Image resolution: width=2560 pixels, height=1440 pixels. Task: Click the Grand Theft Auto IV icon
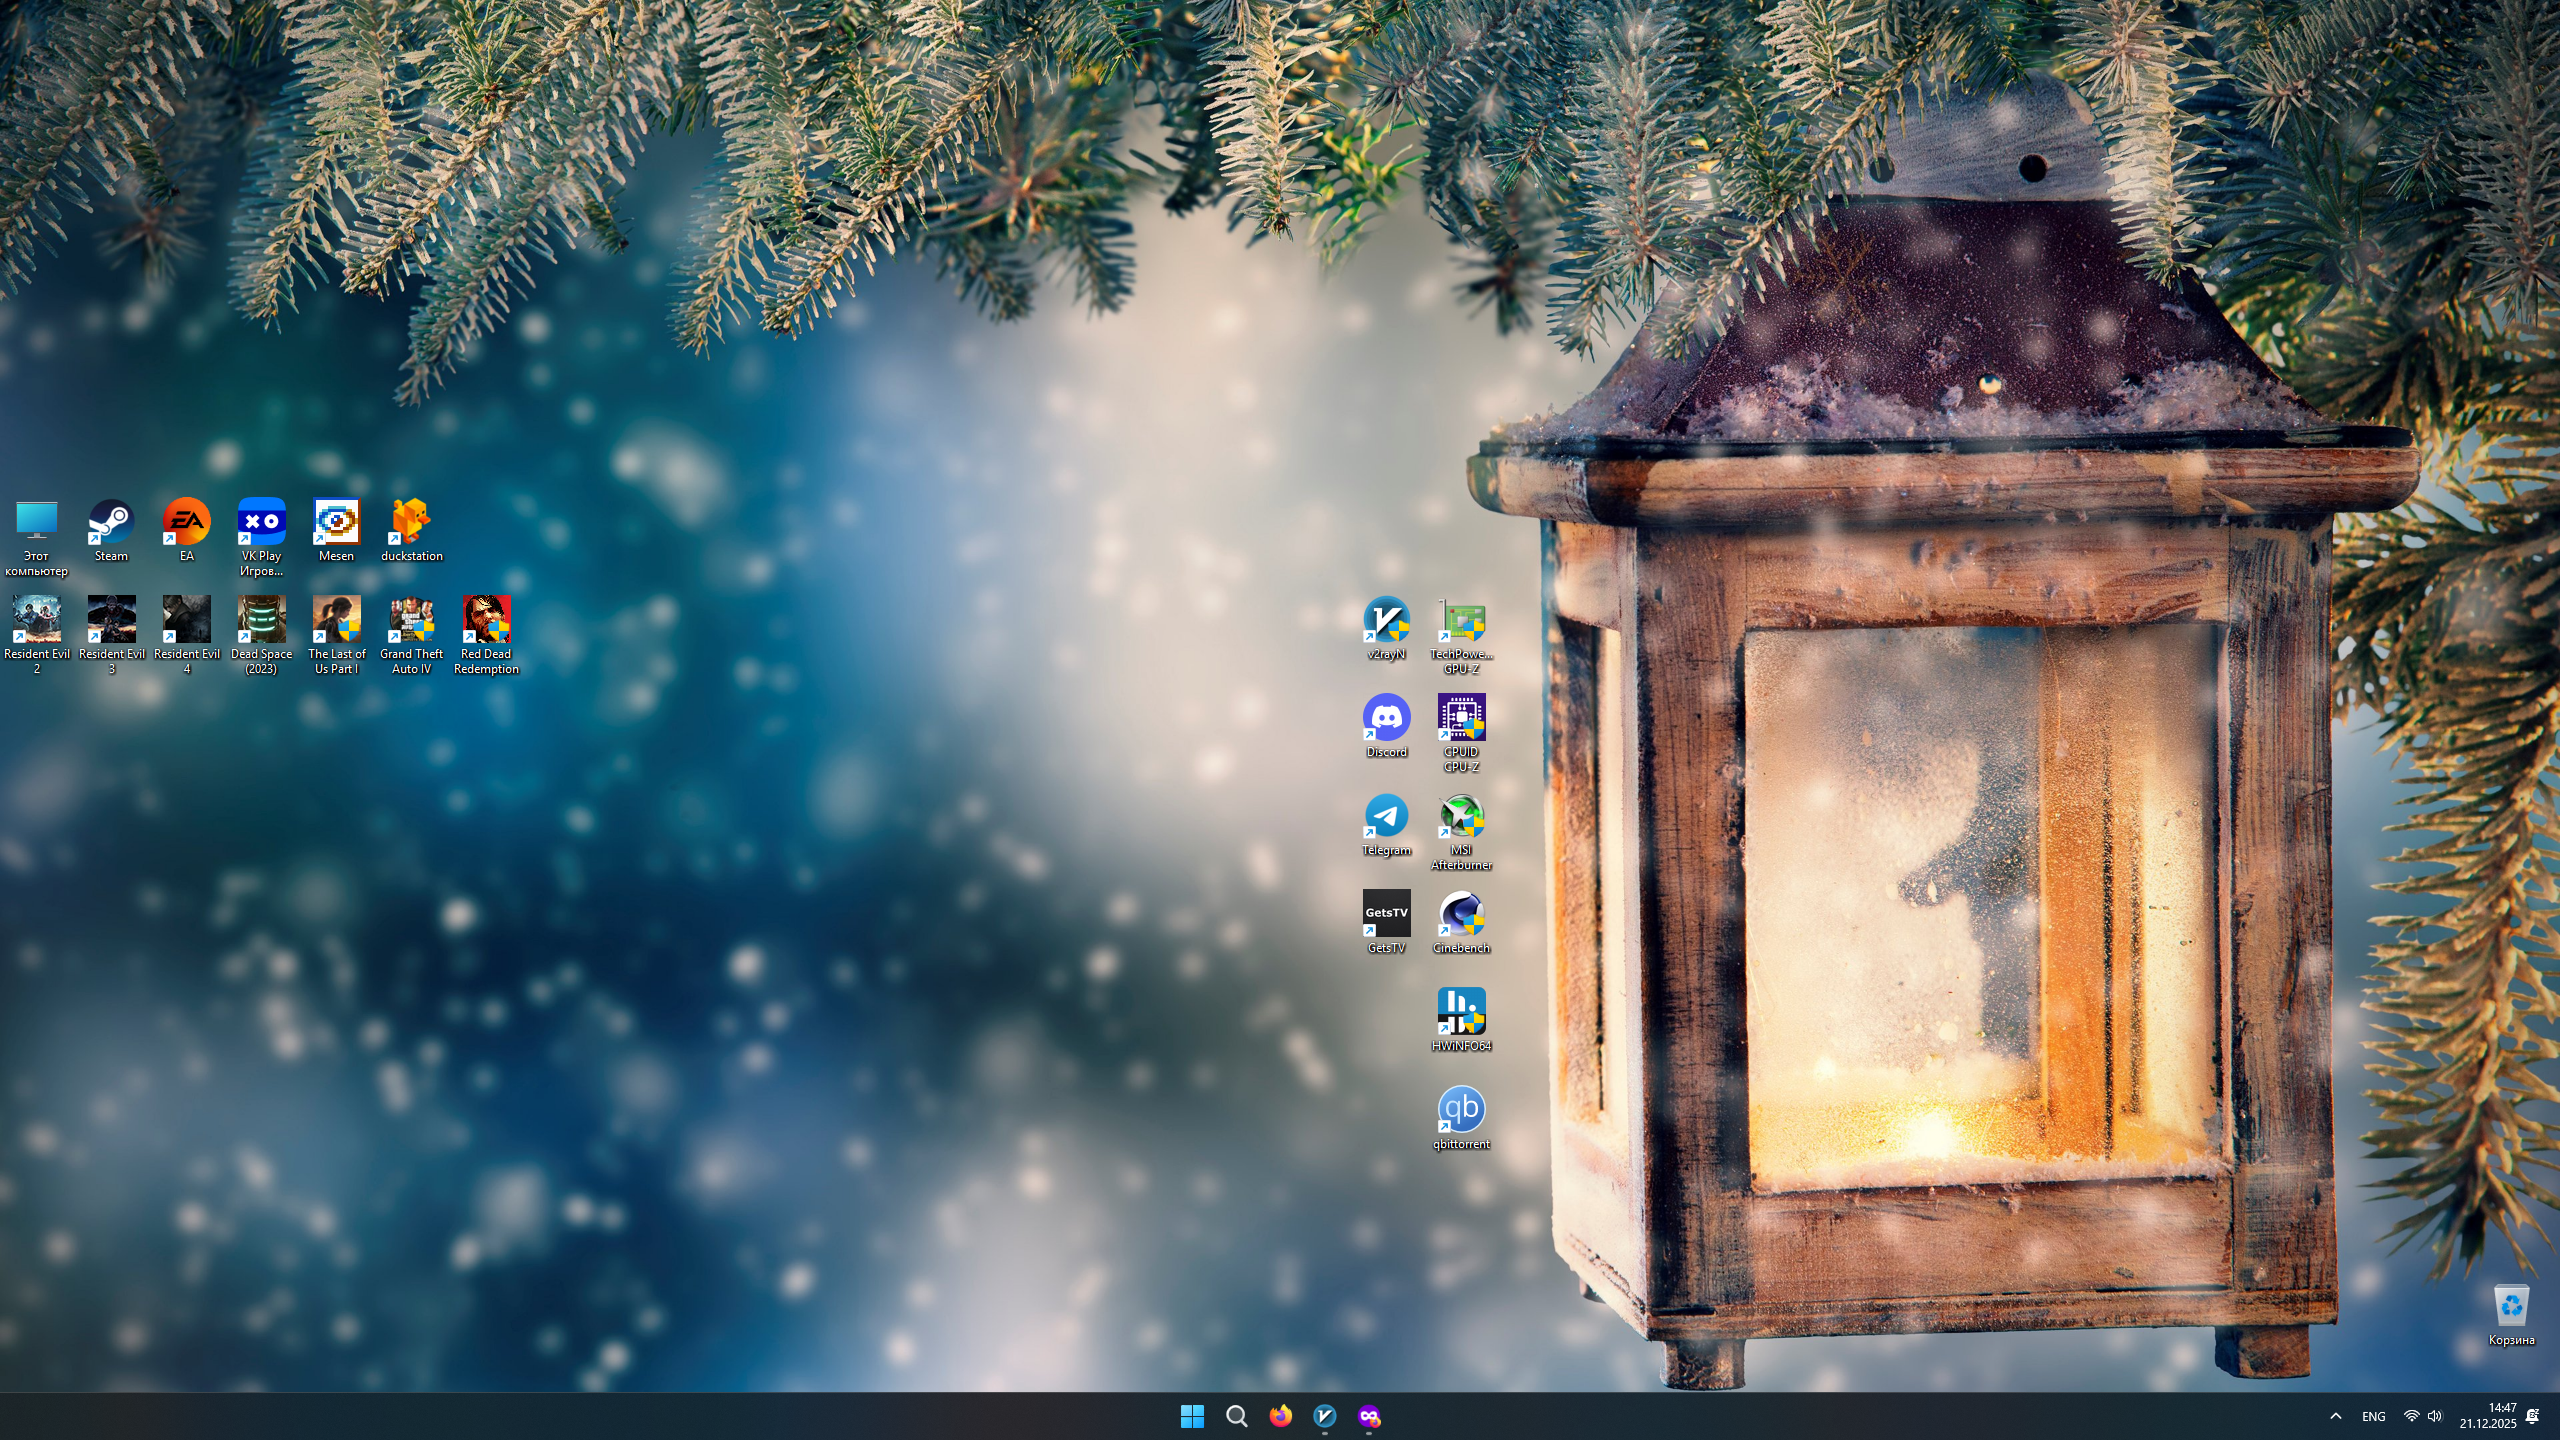pos(411,621)
